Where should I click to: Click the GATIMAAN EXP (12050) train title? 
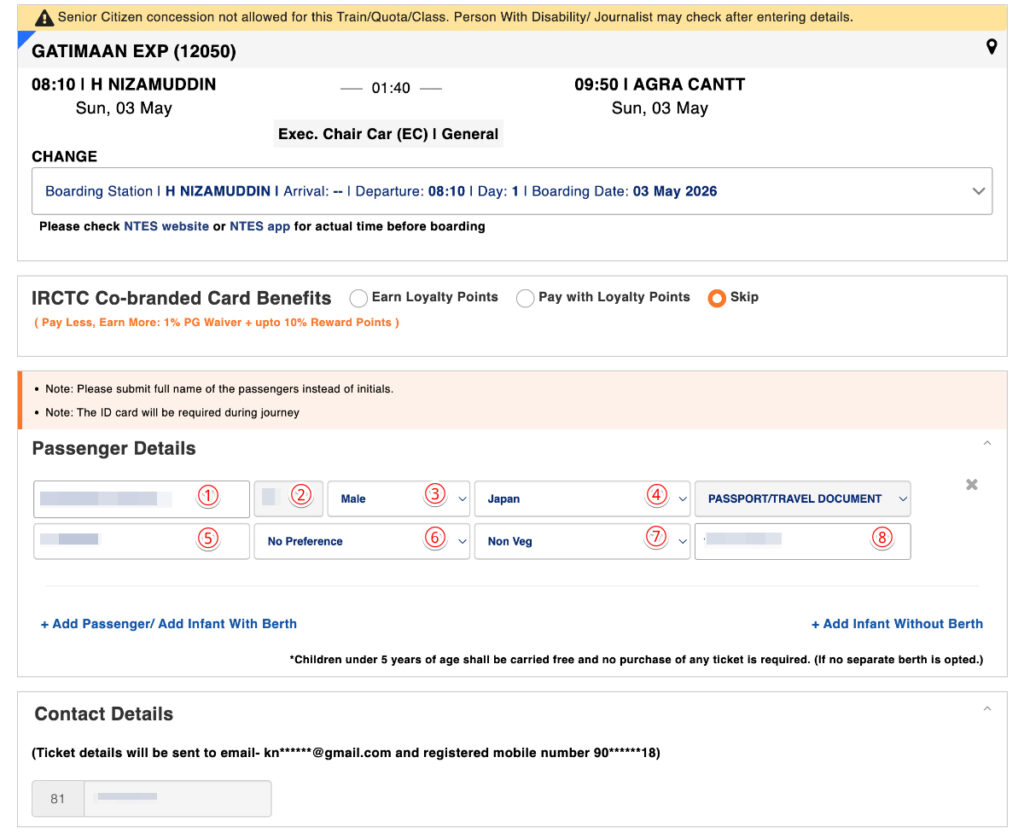tap(134, 51)
